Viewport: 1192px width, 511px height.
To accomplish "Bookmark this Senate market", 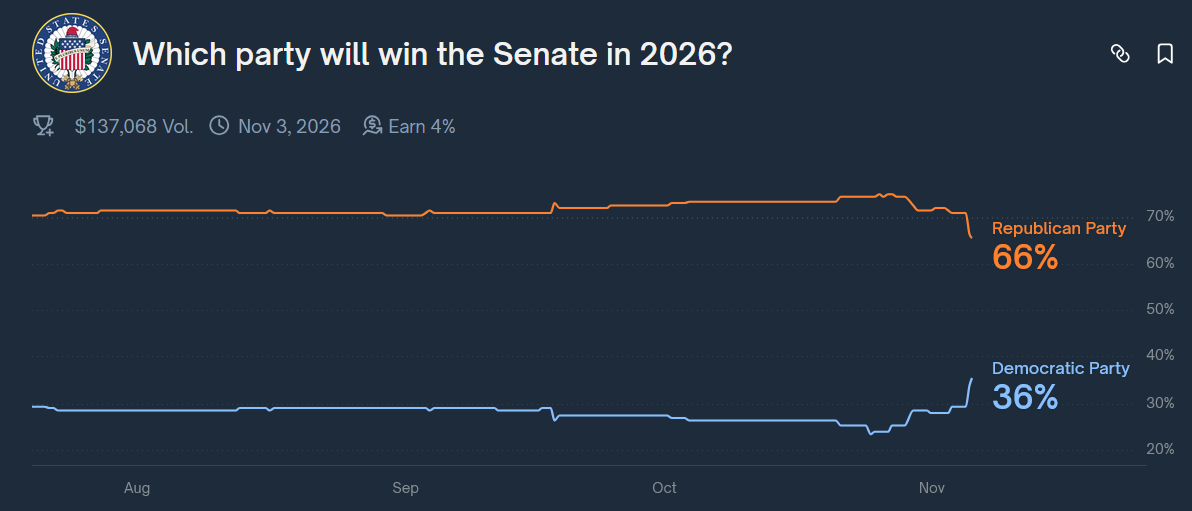I will 1165,54.
